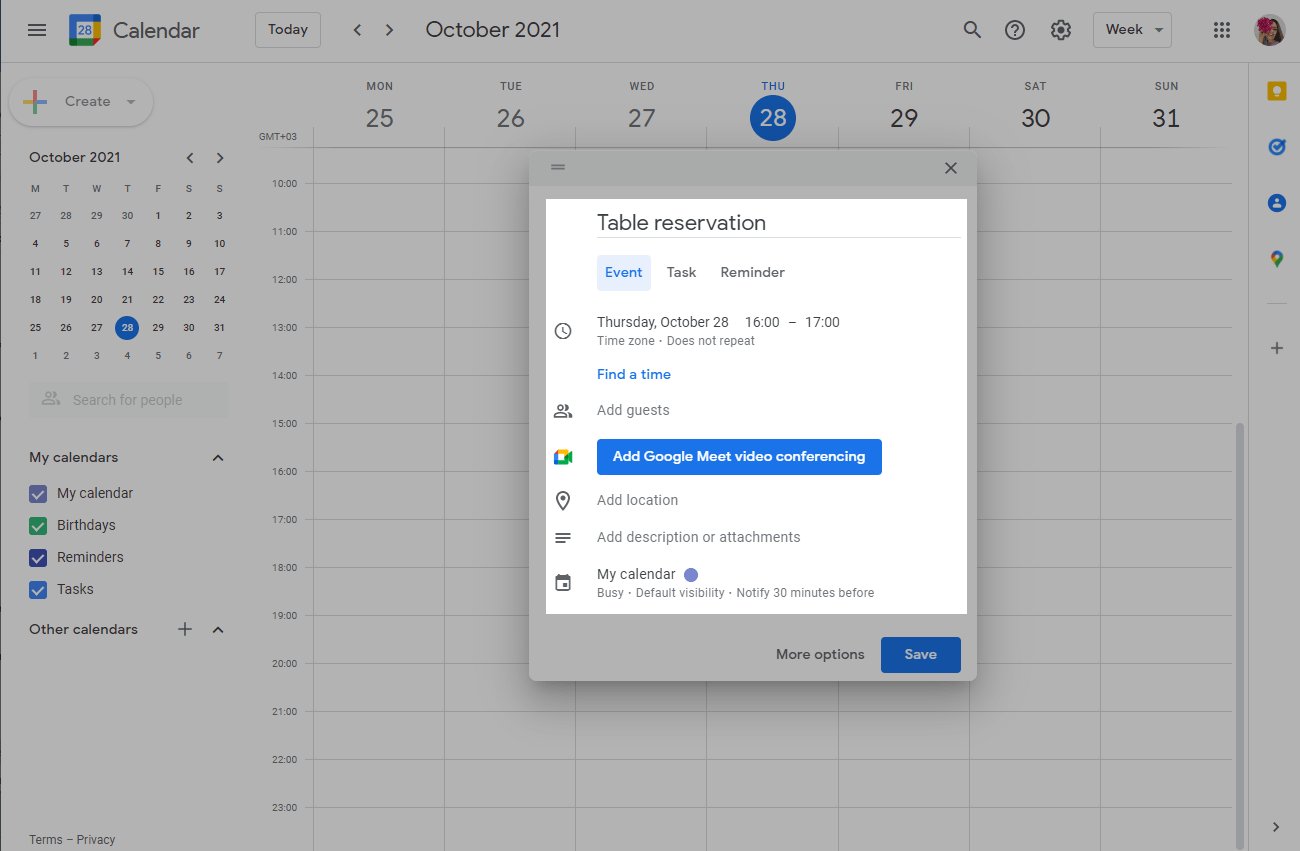Screen dimensions: 1300x851
Task: Toggle the Tasks calendar checkbox
Action: 38,590
